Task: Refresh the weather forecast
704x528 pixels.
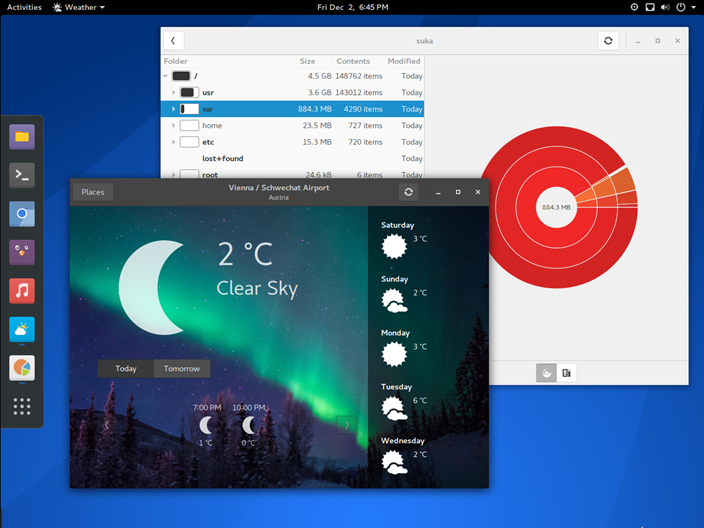Action: (409, 192)
